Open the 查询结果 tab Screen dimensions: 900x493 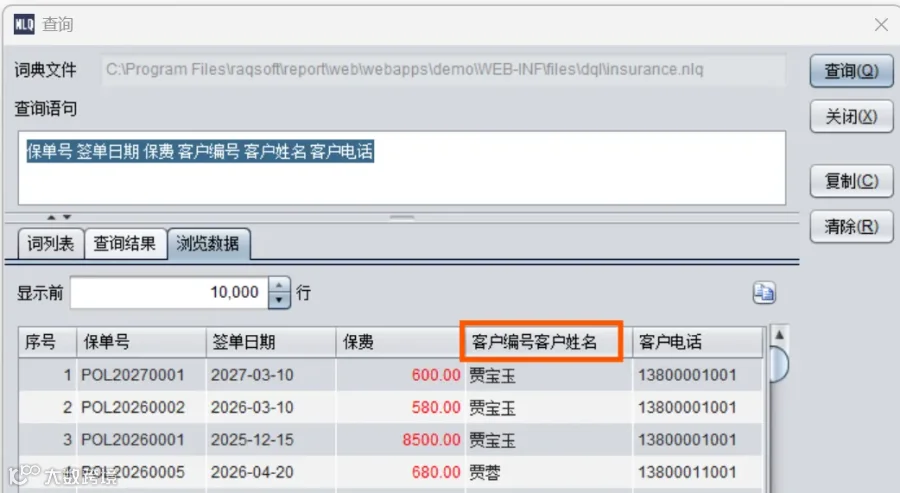125,244
